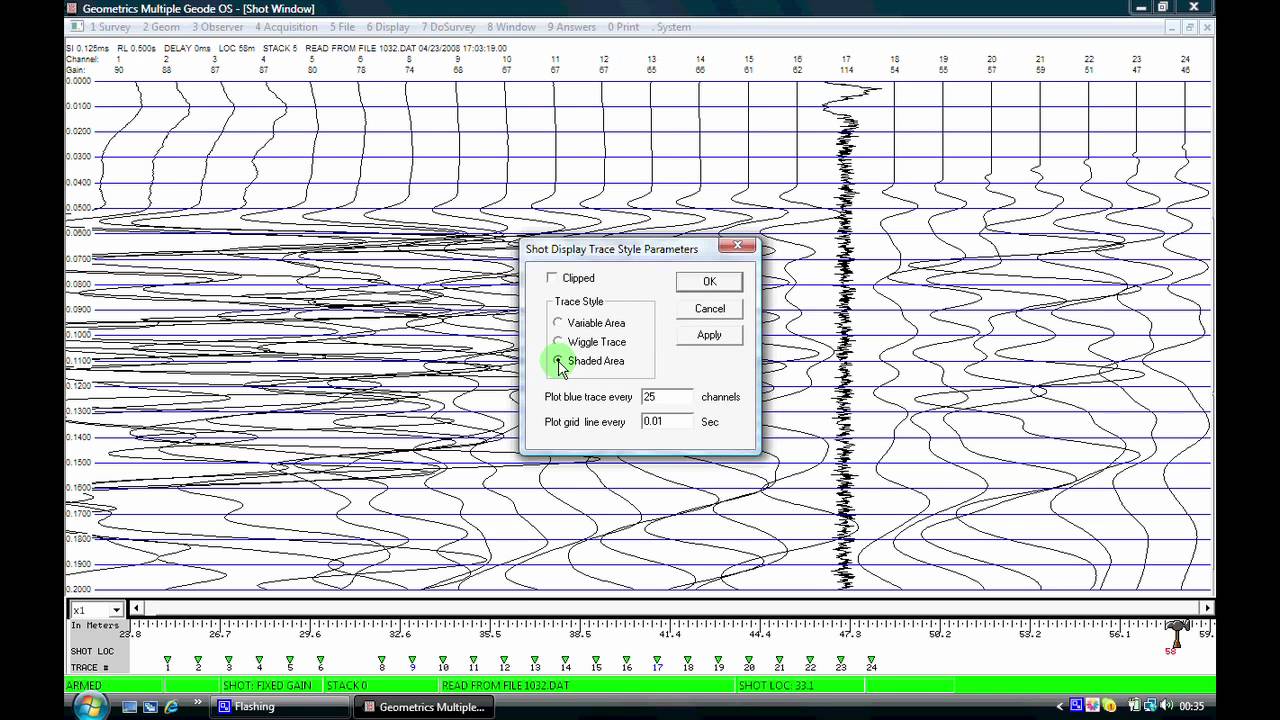The width and height of the screenshot is (1280, 720).
Task: Open the 6 Display menu
Action: [387, 27]
